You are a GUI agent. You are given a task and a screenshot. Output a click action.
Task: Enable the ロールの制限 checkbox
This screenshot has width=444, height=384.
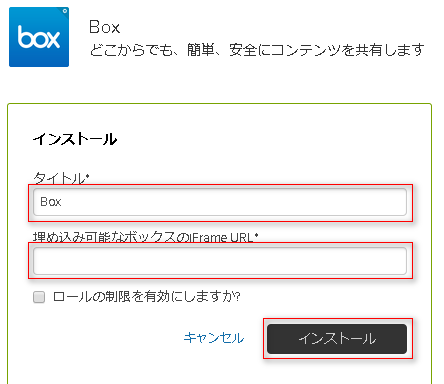(x=39, y=297)
